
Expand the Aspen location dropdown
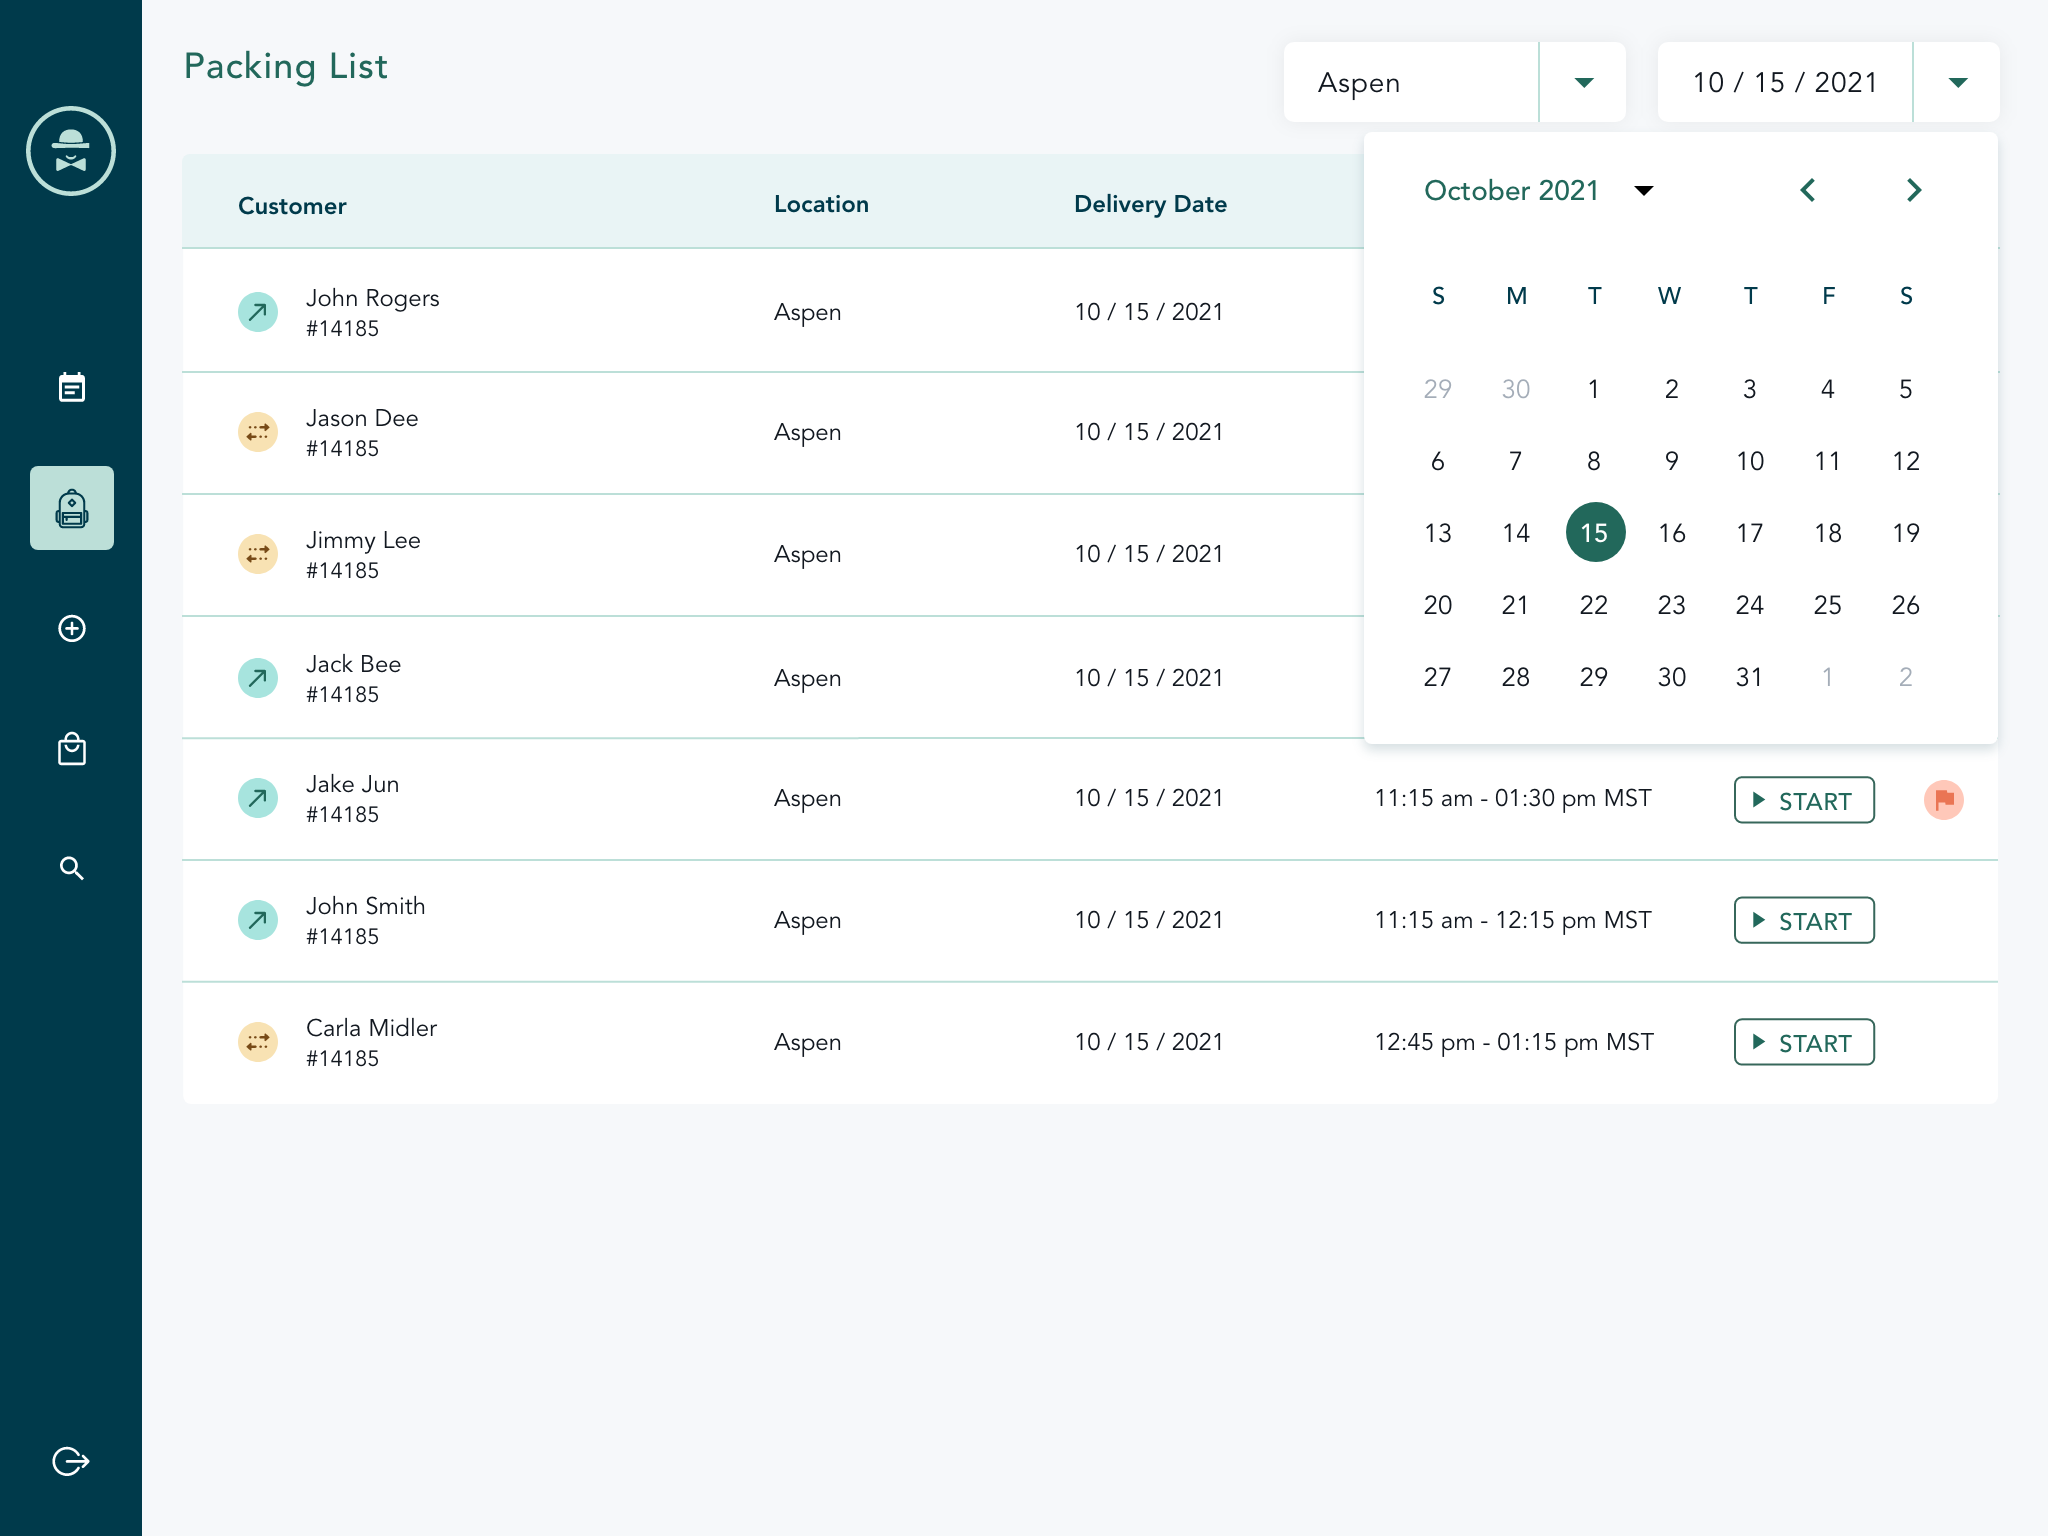point(1583,83)
